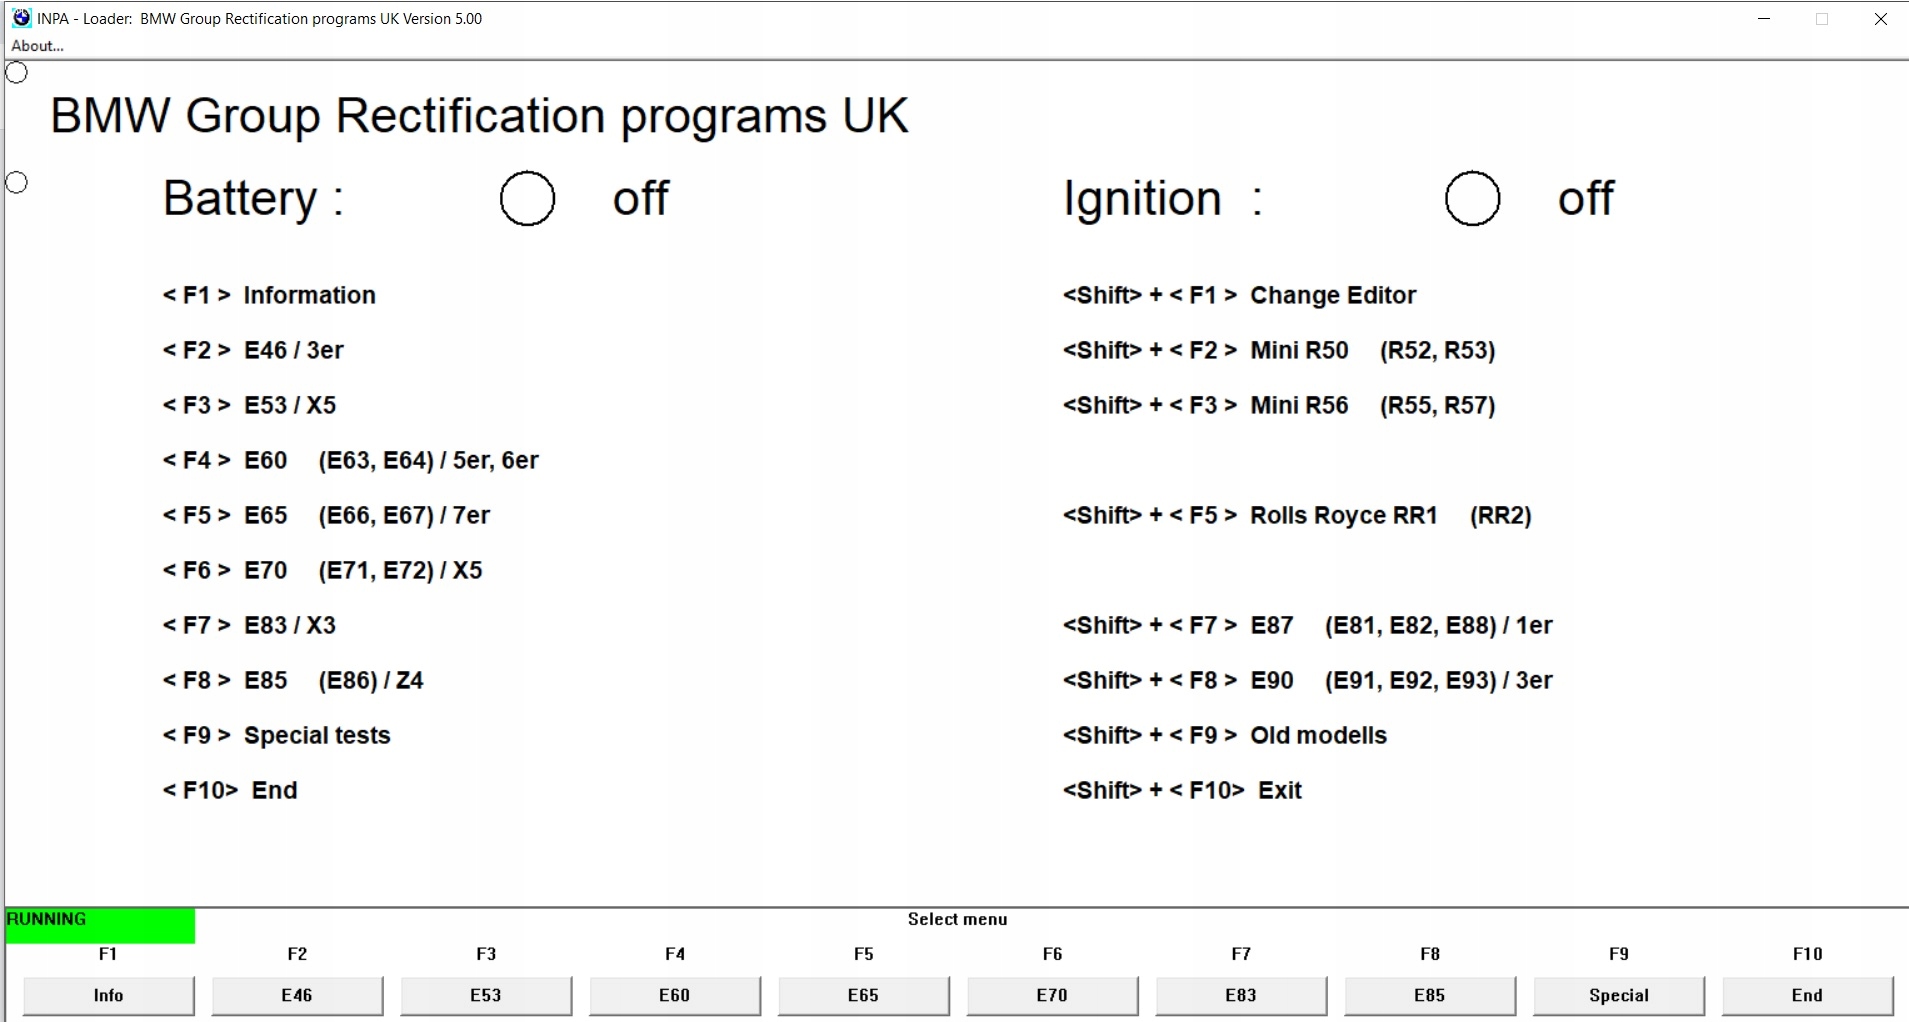Click the Ignition status indicator circle
This screenshot has height=1022, width=1909.
tap(1472, 198)
